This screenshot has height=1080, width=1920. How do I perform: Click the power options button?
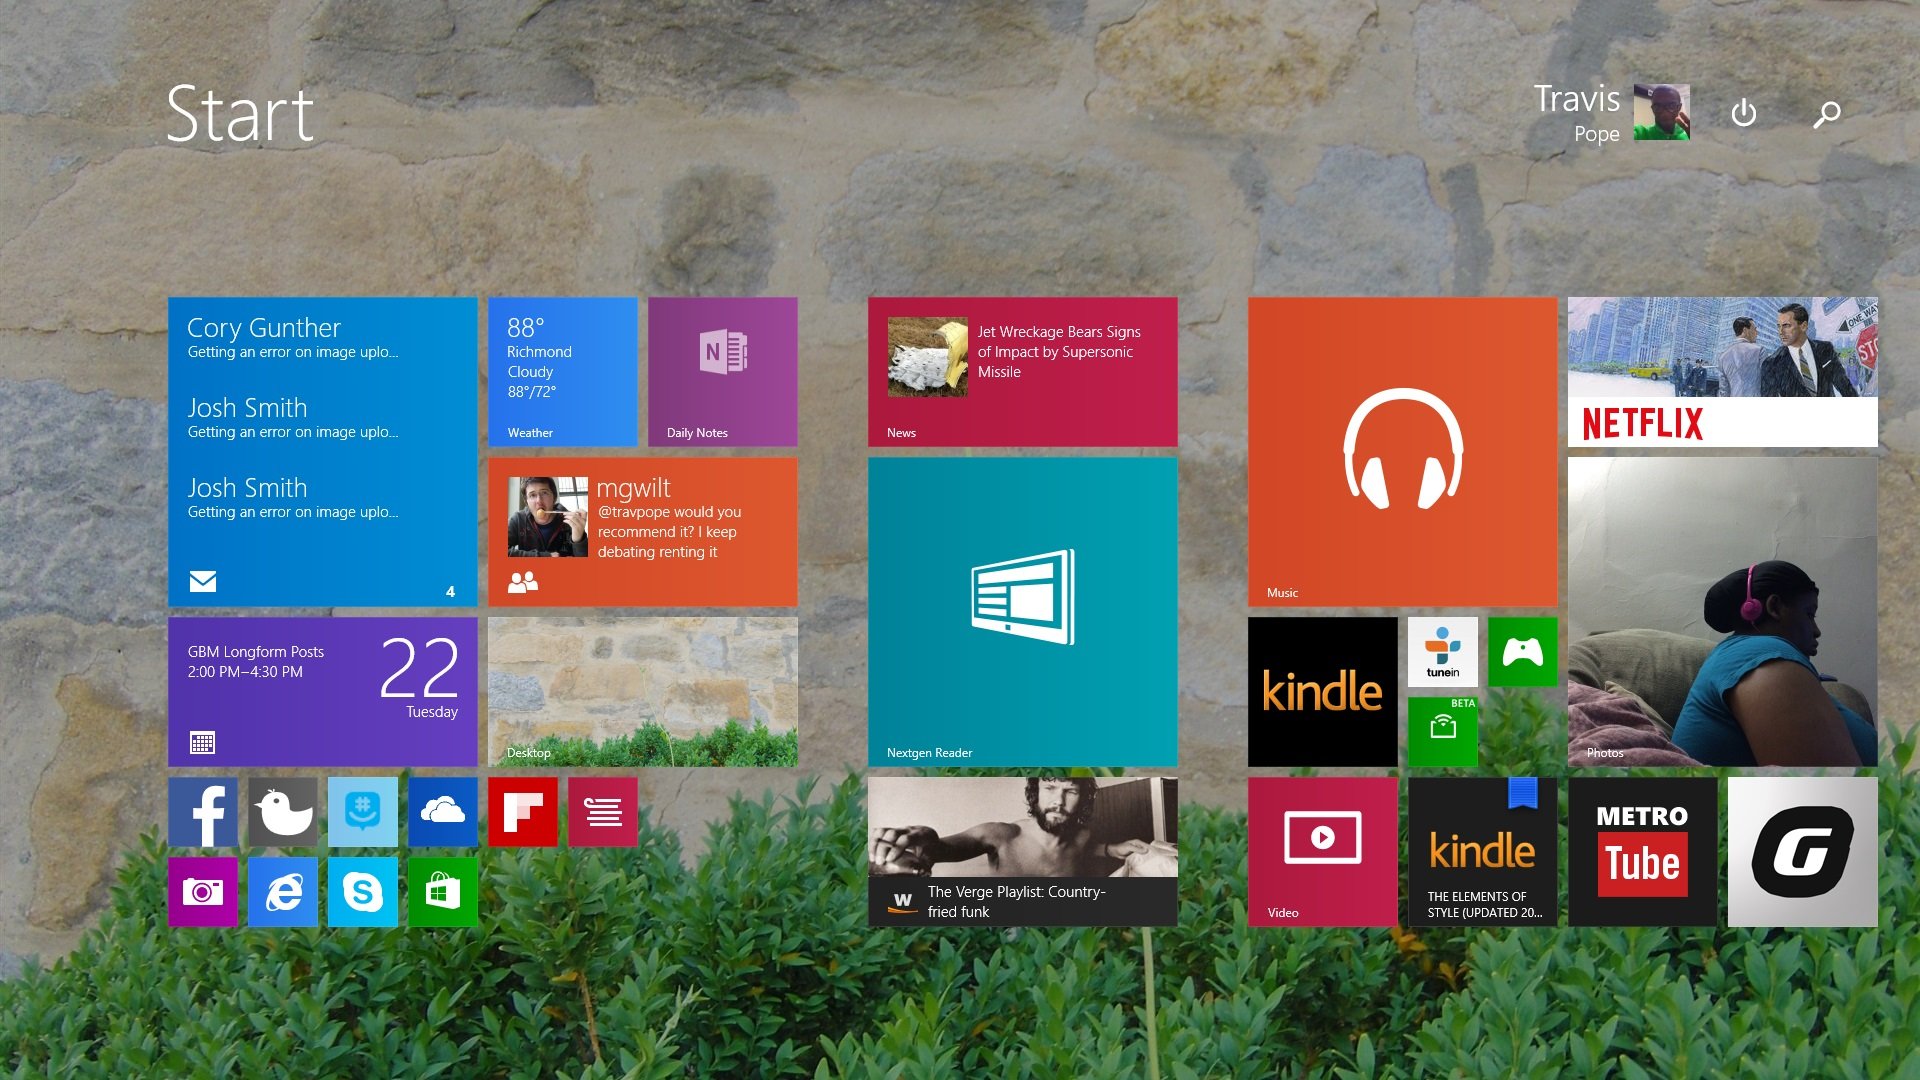tap(1744, 113)
